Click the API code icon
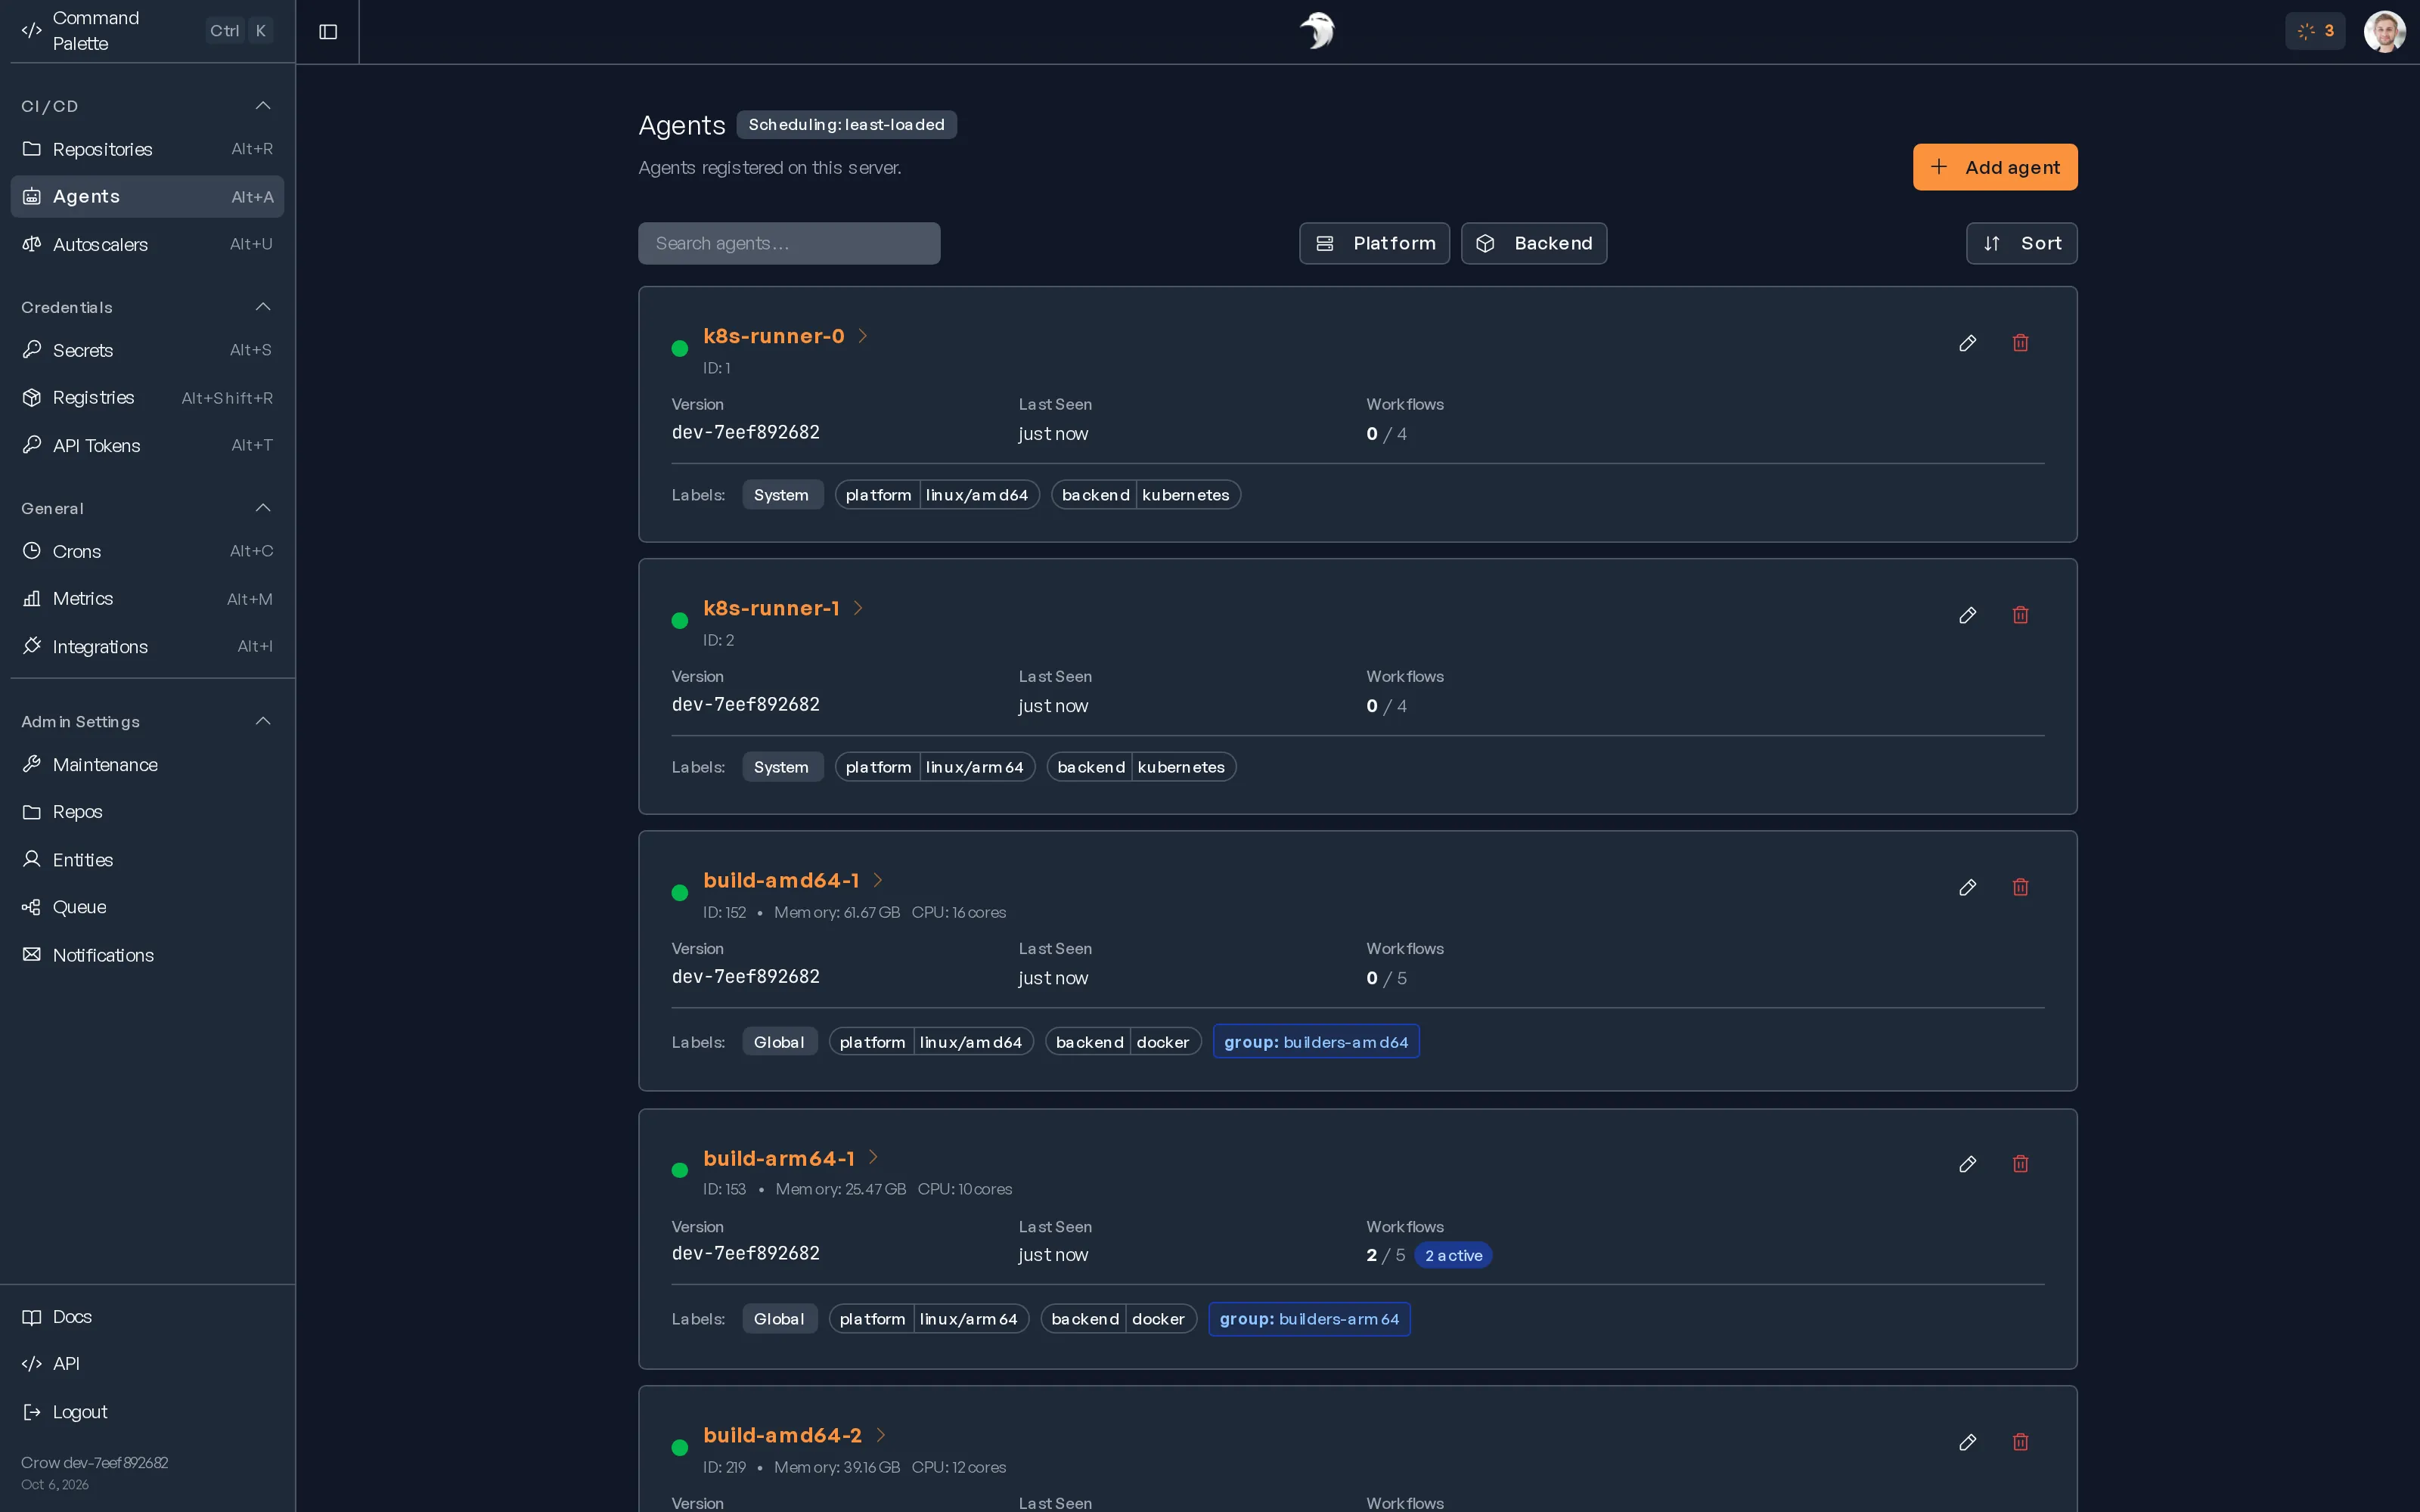Image resolution: width=2420 pixels, height=1512 pixels. 32,1364
